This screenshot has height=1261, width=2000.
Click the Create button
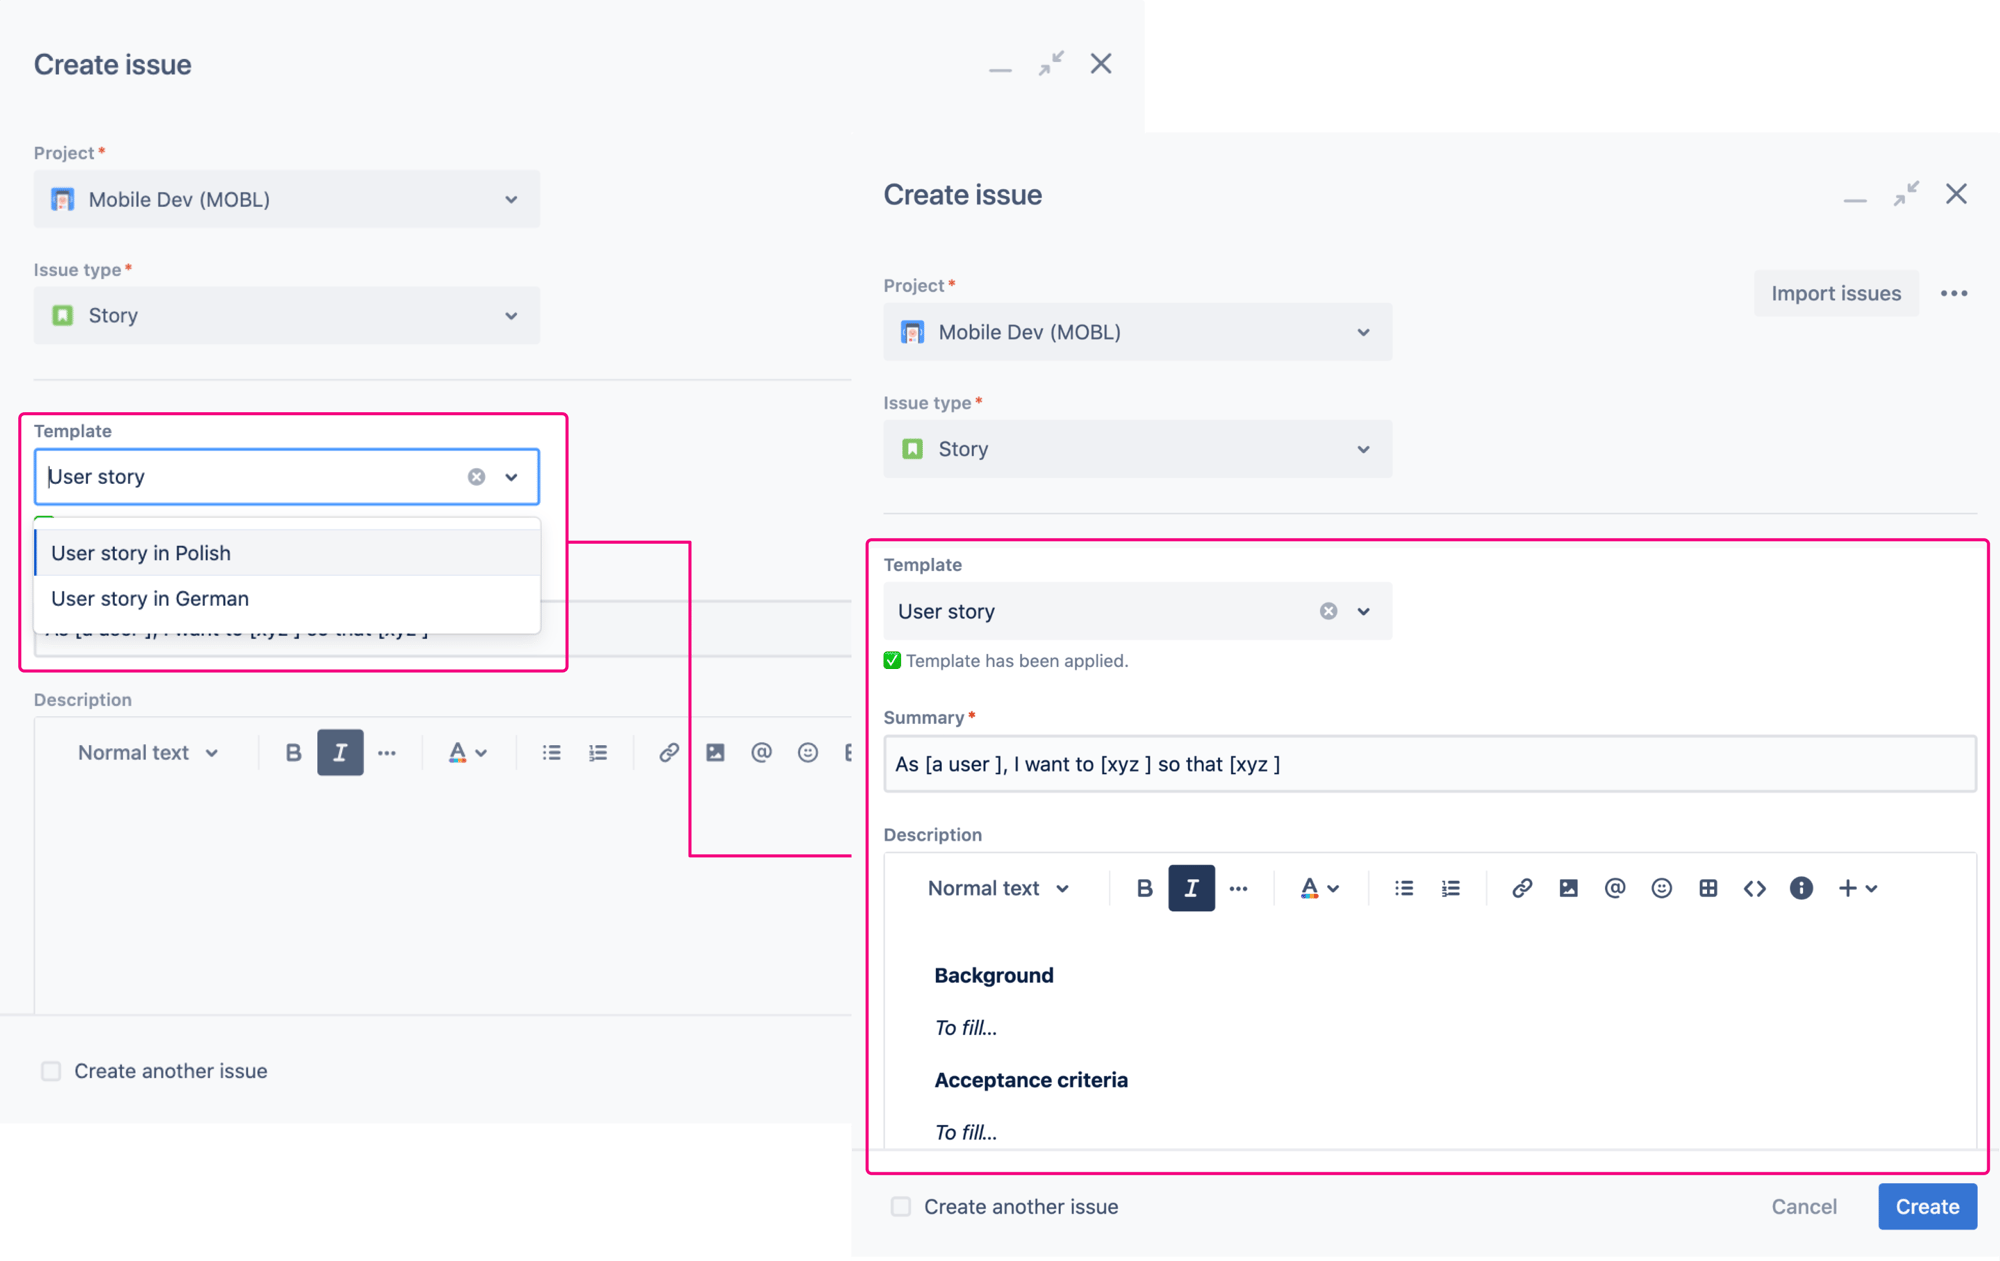pyautogui.click(x=1926, y=1206)
